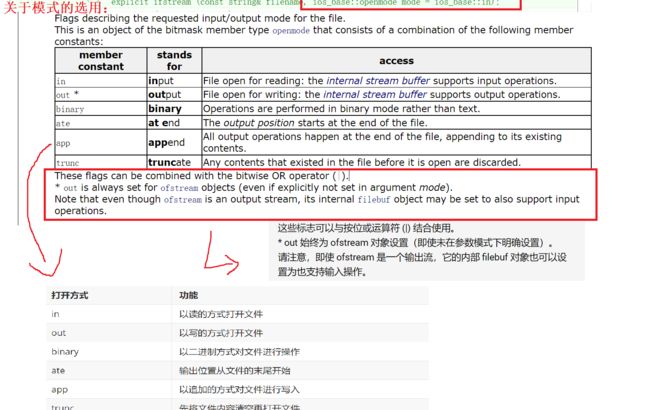Follow the 'internal stream buffer' link in the input row

pos(378,80)
